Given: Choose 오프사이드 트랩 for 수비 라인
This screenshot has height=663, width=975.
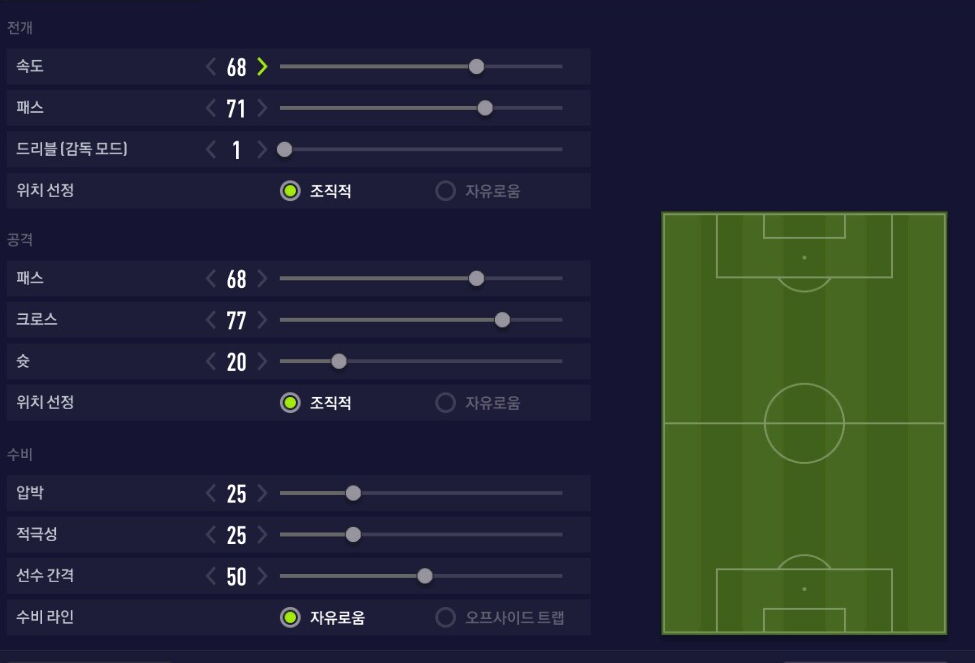Looking at the screenshot, I should (x=446, y=618).
